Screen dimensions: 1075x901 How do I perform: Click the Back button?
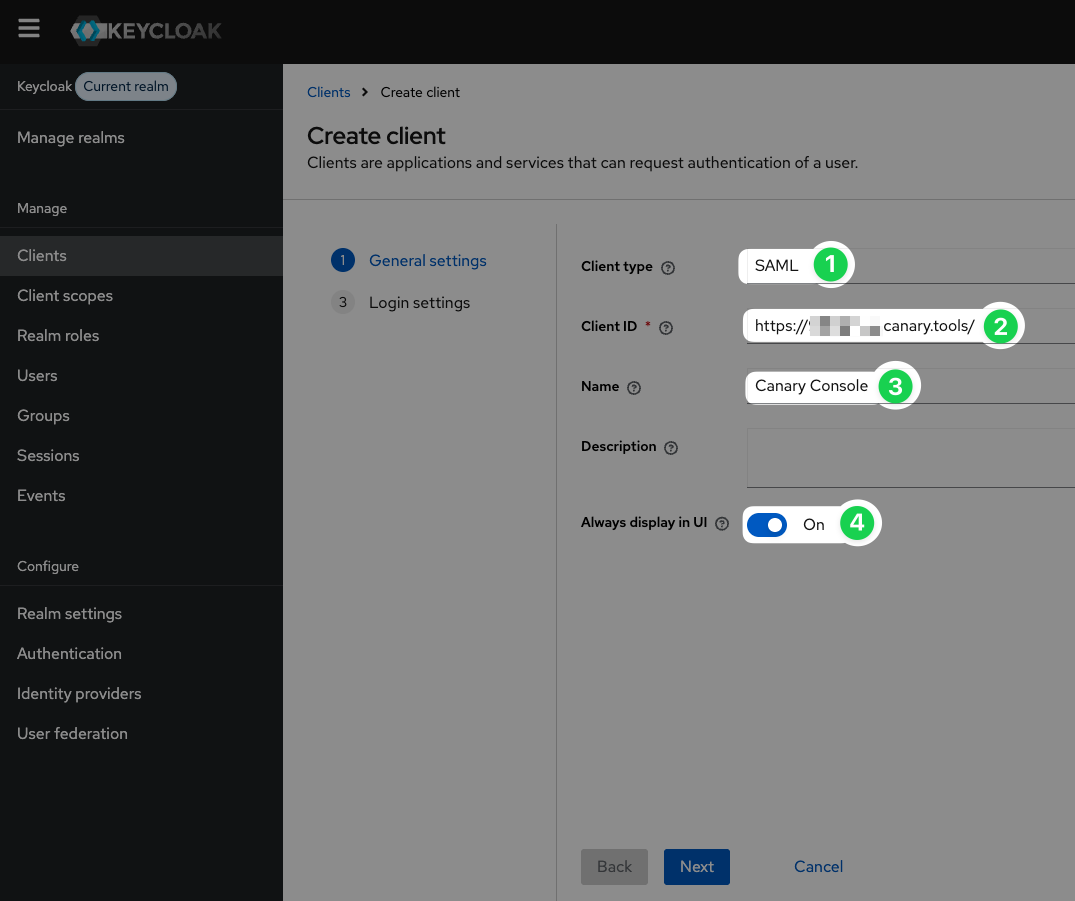click(x=614, y=867)
